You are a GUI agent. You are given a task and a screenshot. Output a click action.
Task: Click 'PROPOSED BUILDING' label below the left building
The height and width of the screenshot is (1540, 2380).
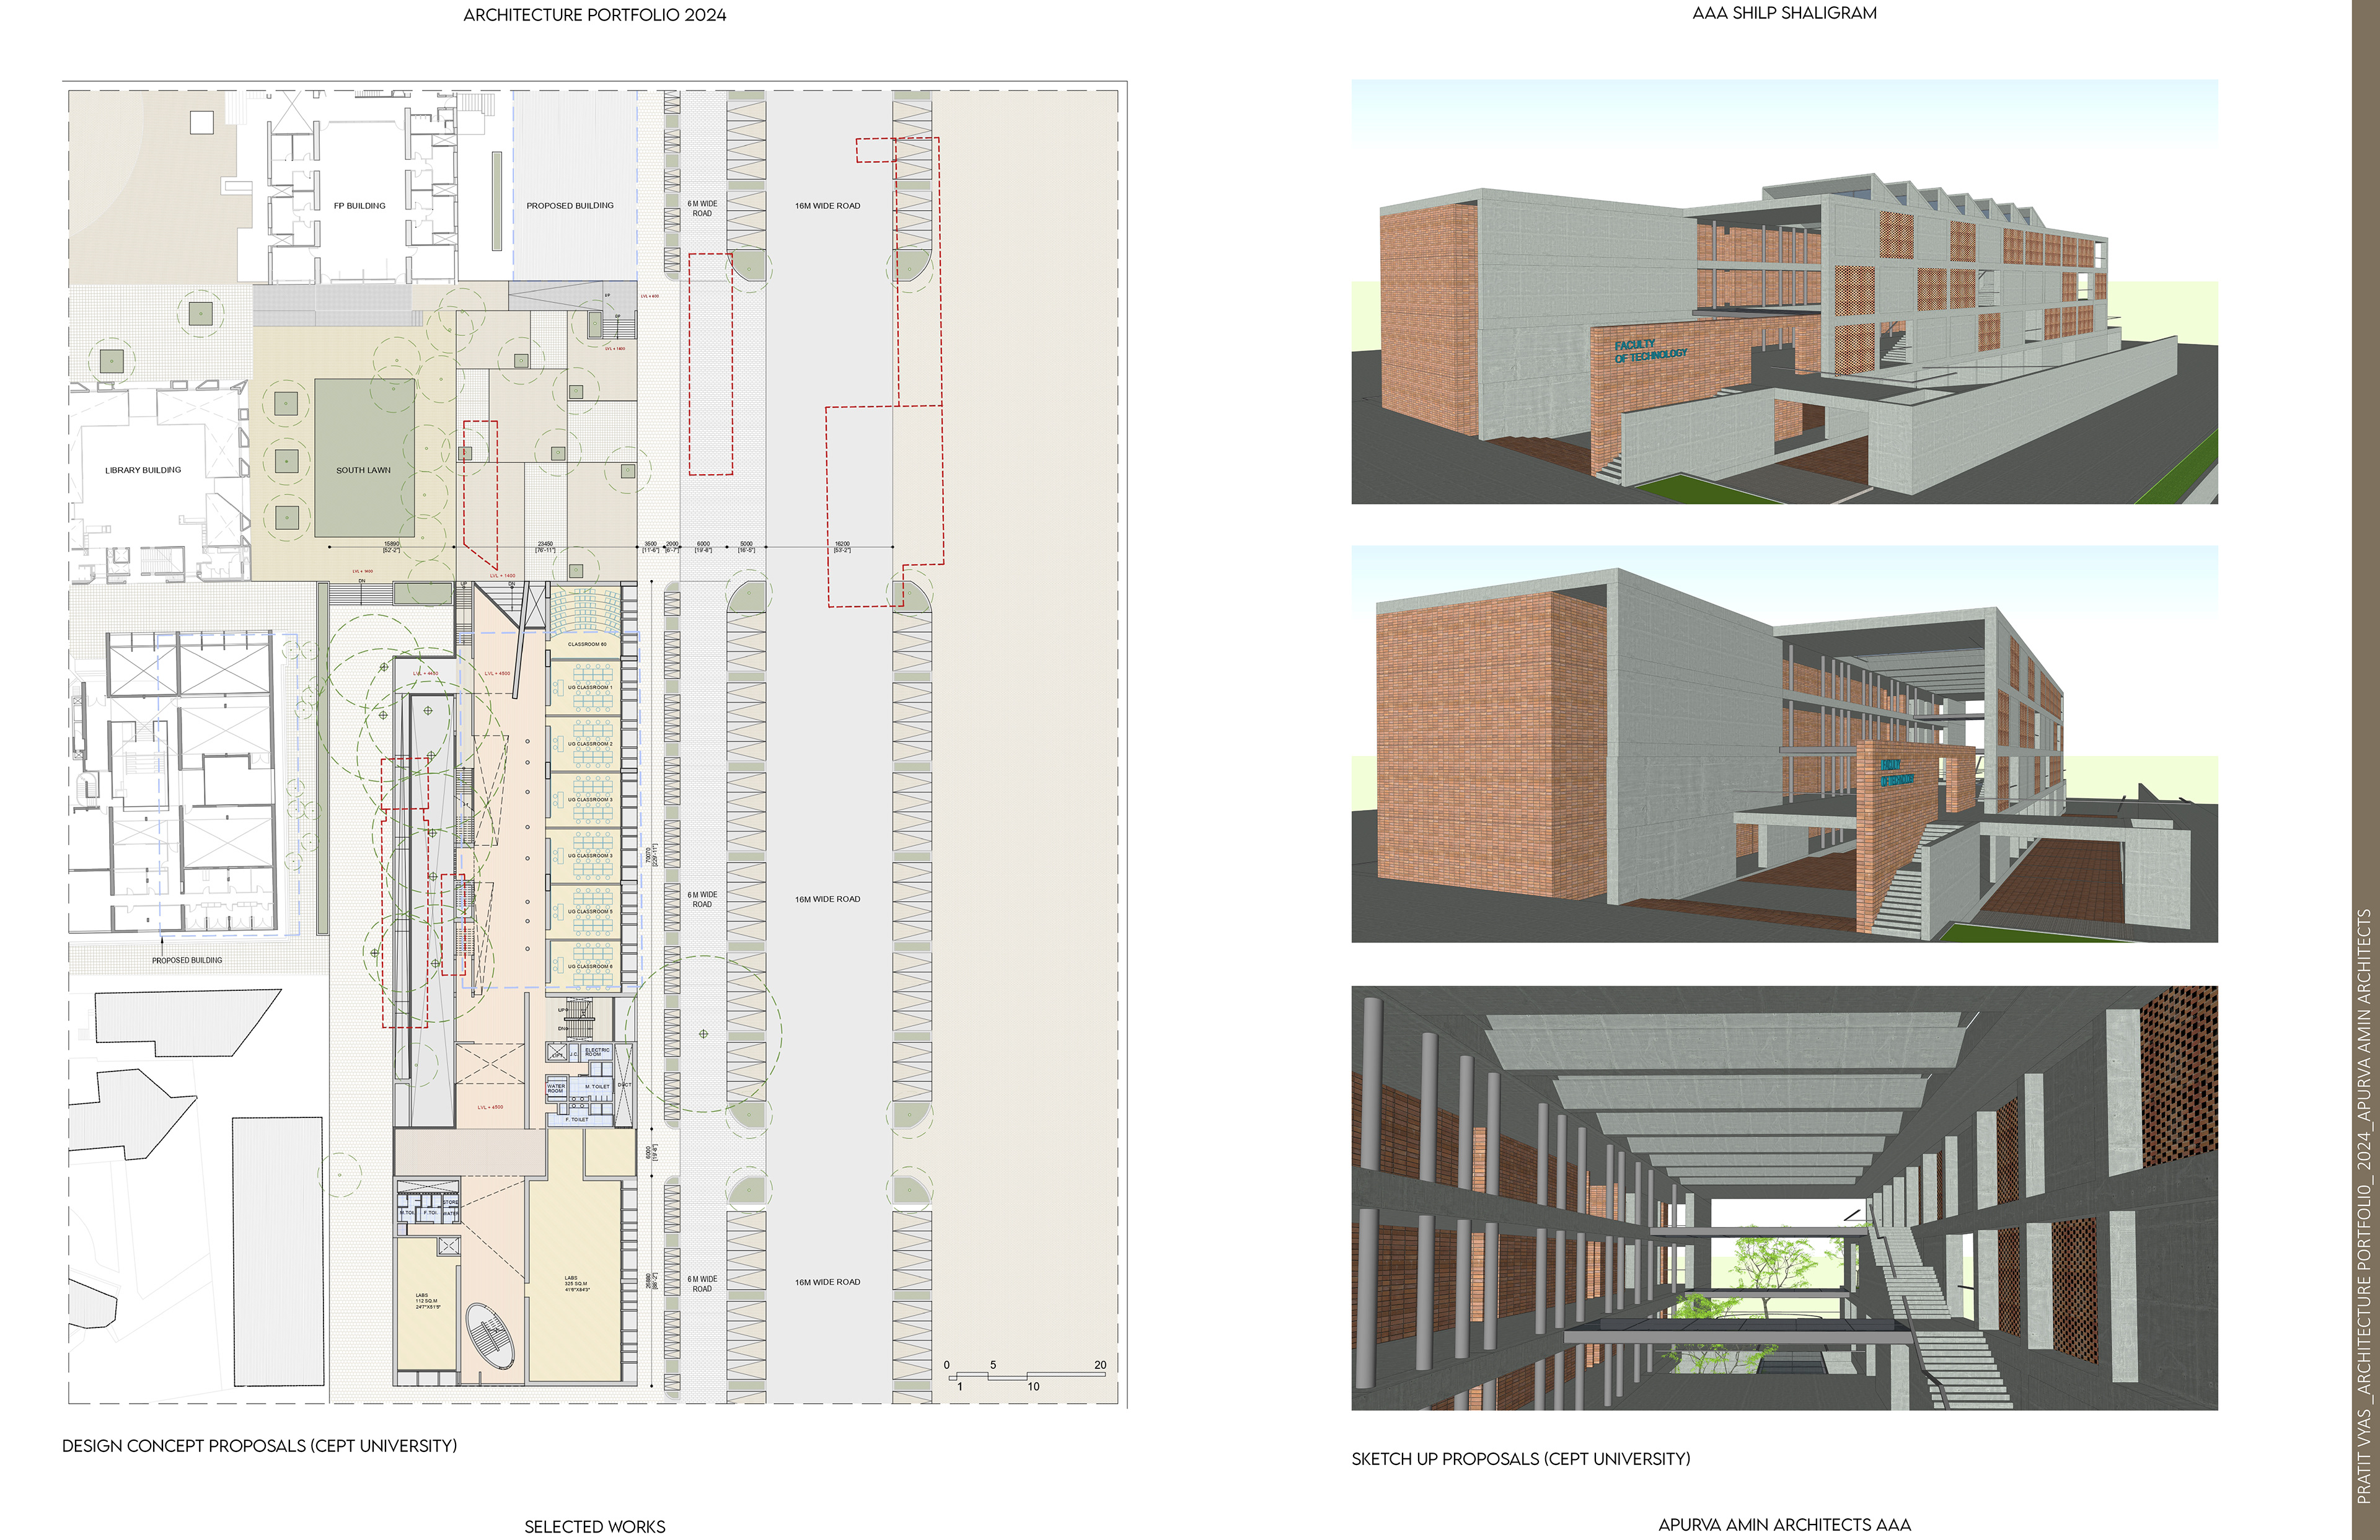187,961
